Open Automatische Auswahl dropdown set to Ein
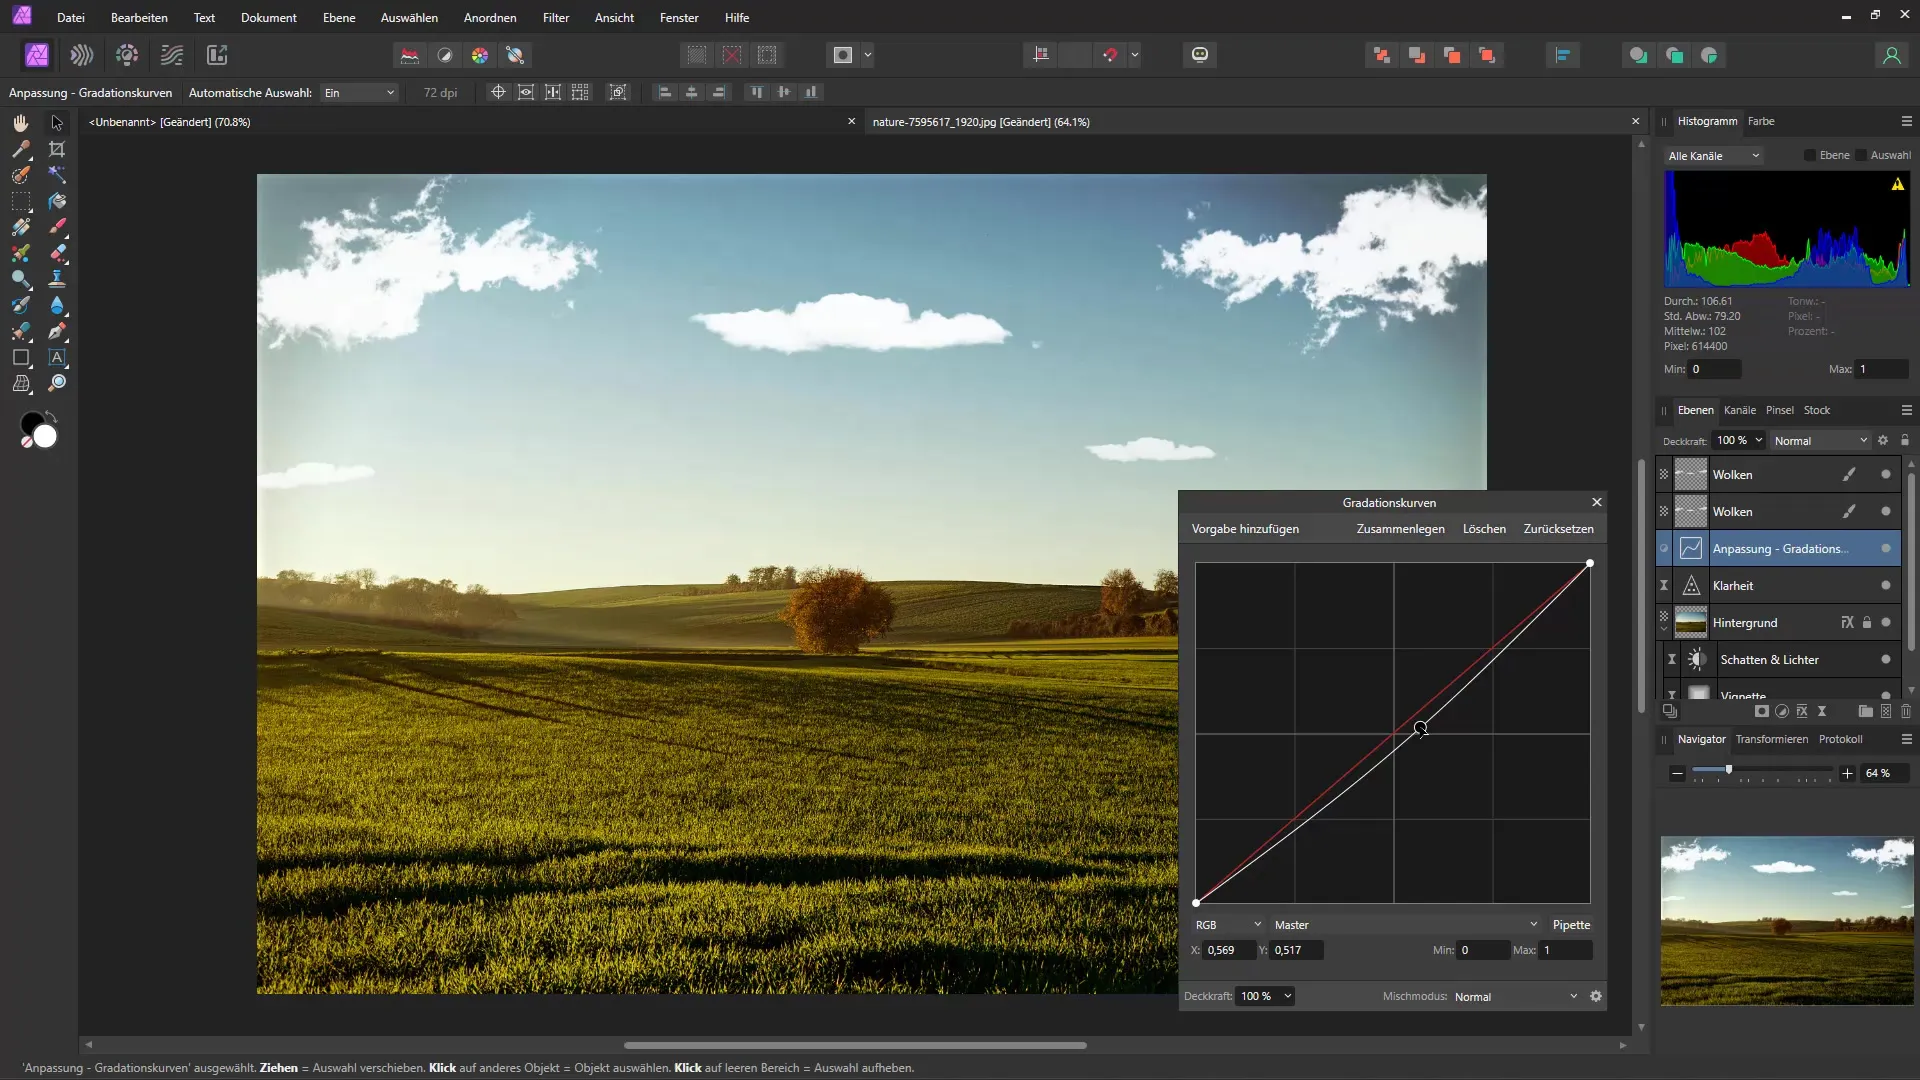This screenshot has height=1080, width=1920. tap(359, 93)
